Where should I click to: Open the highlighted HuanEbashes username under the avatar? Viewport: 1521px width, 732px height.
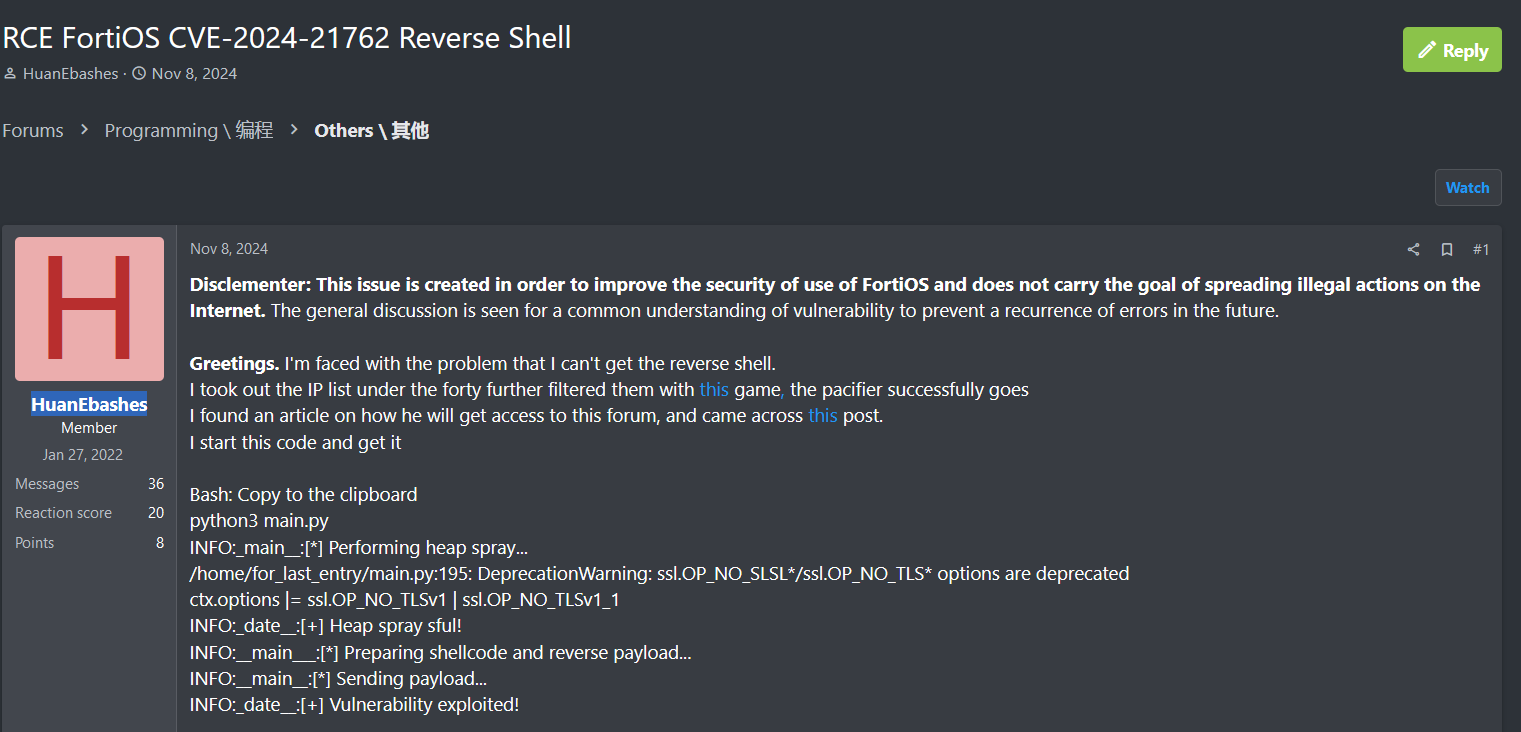click(89, 404)
